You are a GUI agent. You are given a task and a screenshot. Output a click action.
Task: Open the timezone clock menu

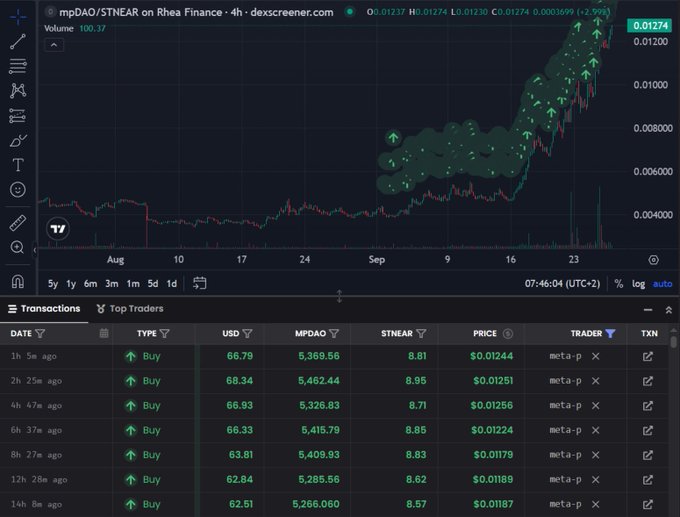[562, 284]
